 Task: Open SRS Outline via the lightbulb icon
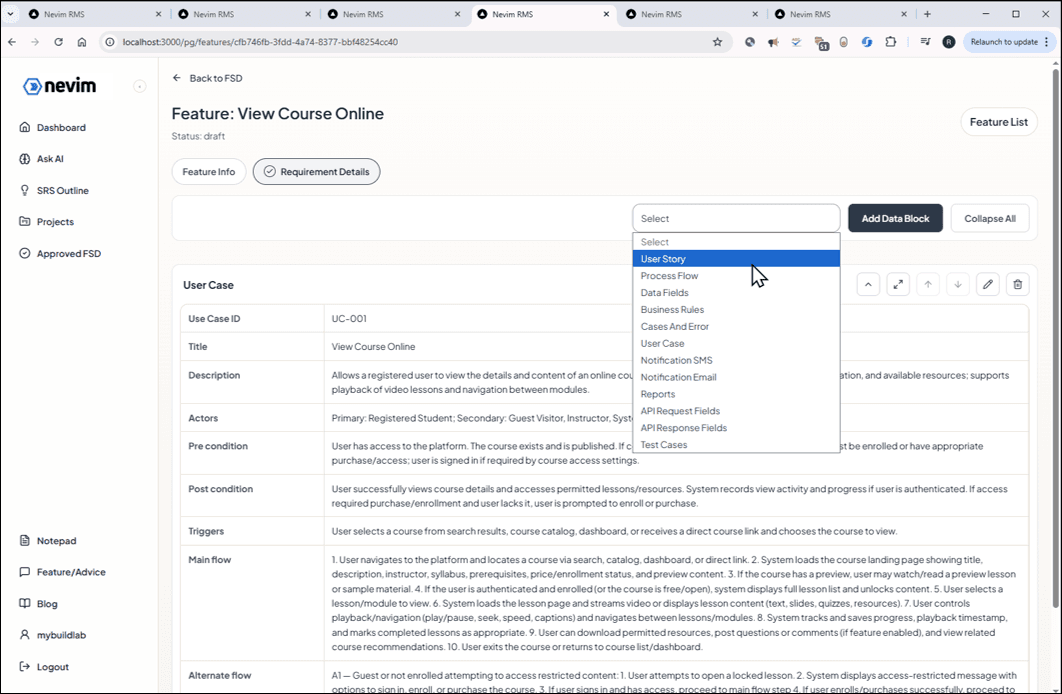click(x=64, y=190)
